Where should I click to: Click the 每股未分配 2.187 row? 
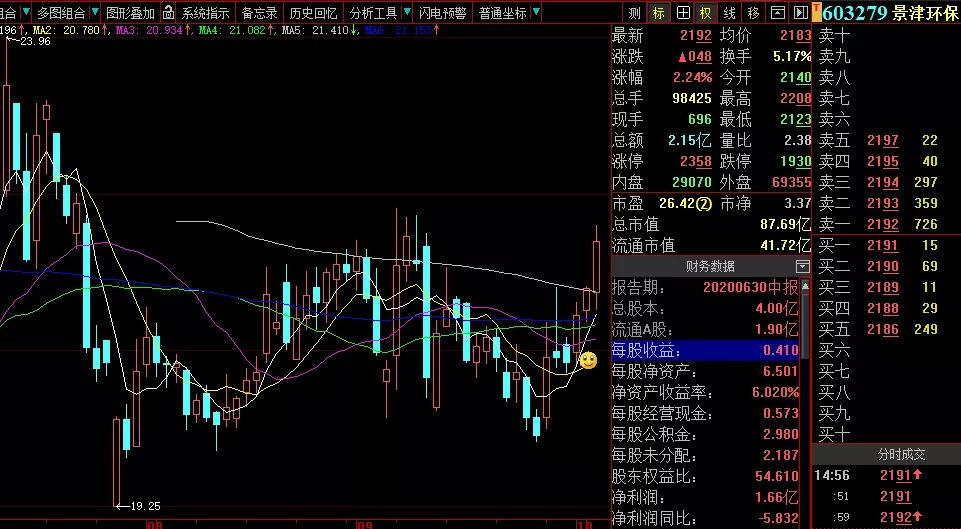pos(705,455)
